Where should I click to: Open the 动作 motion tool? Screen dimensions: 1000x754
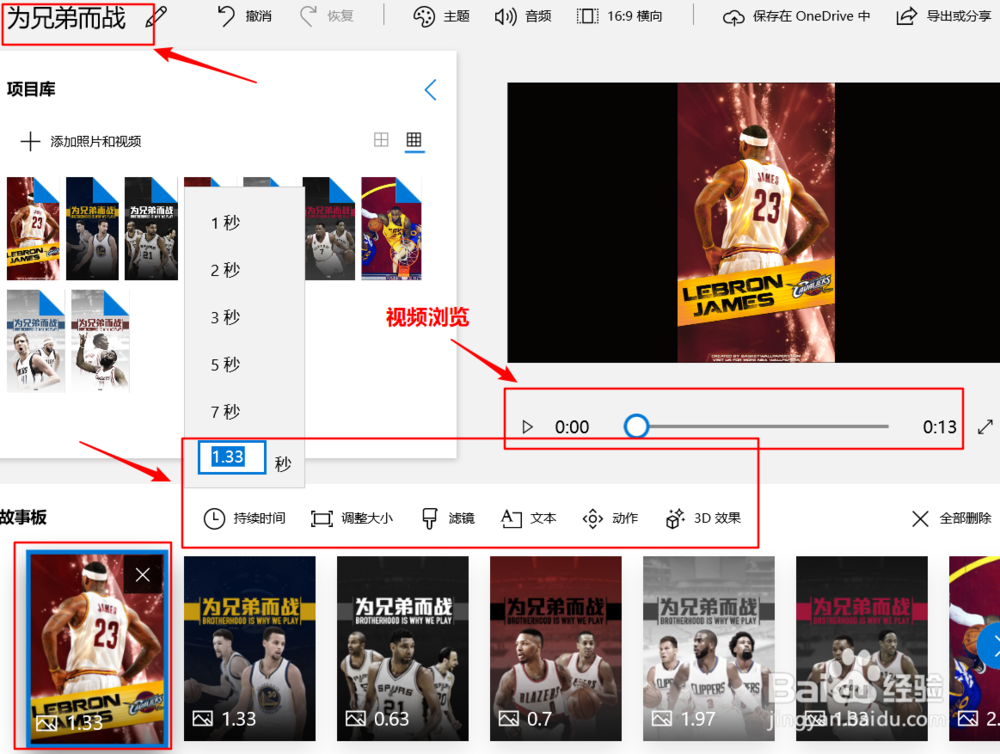coord(610,518)
